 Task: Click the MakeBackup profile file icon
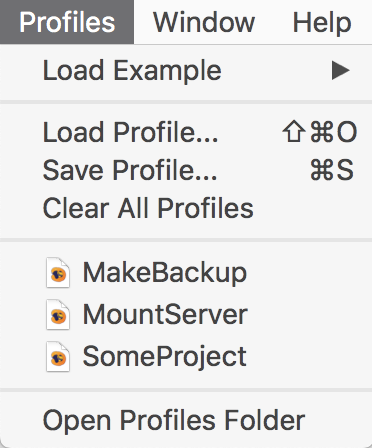58,273
